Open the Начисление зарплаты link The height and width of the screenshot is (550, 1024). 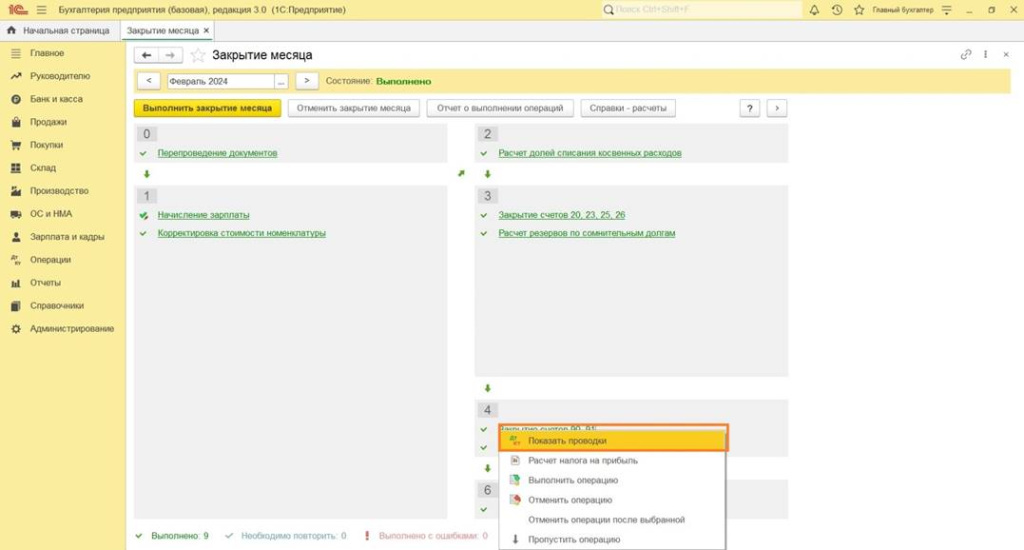tap(203, 215)
